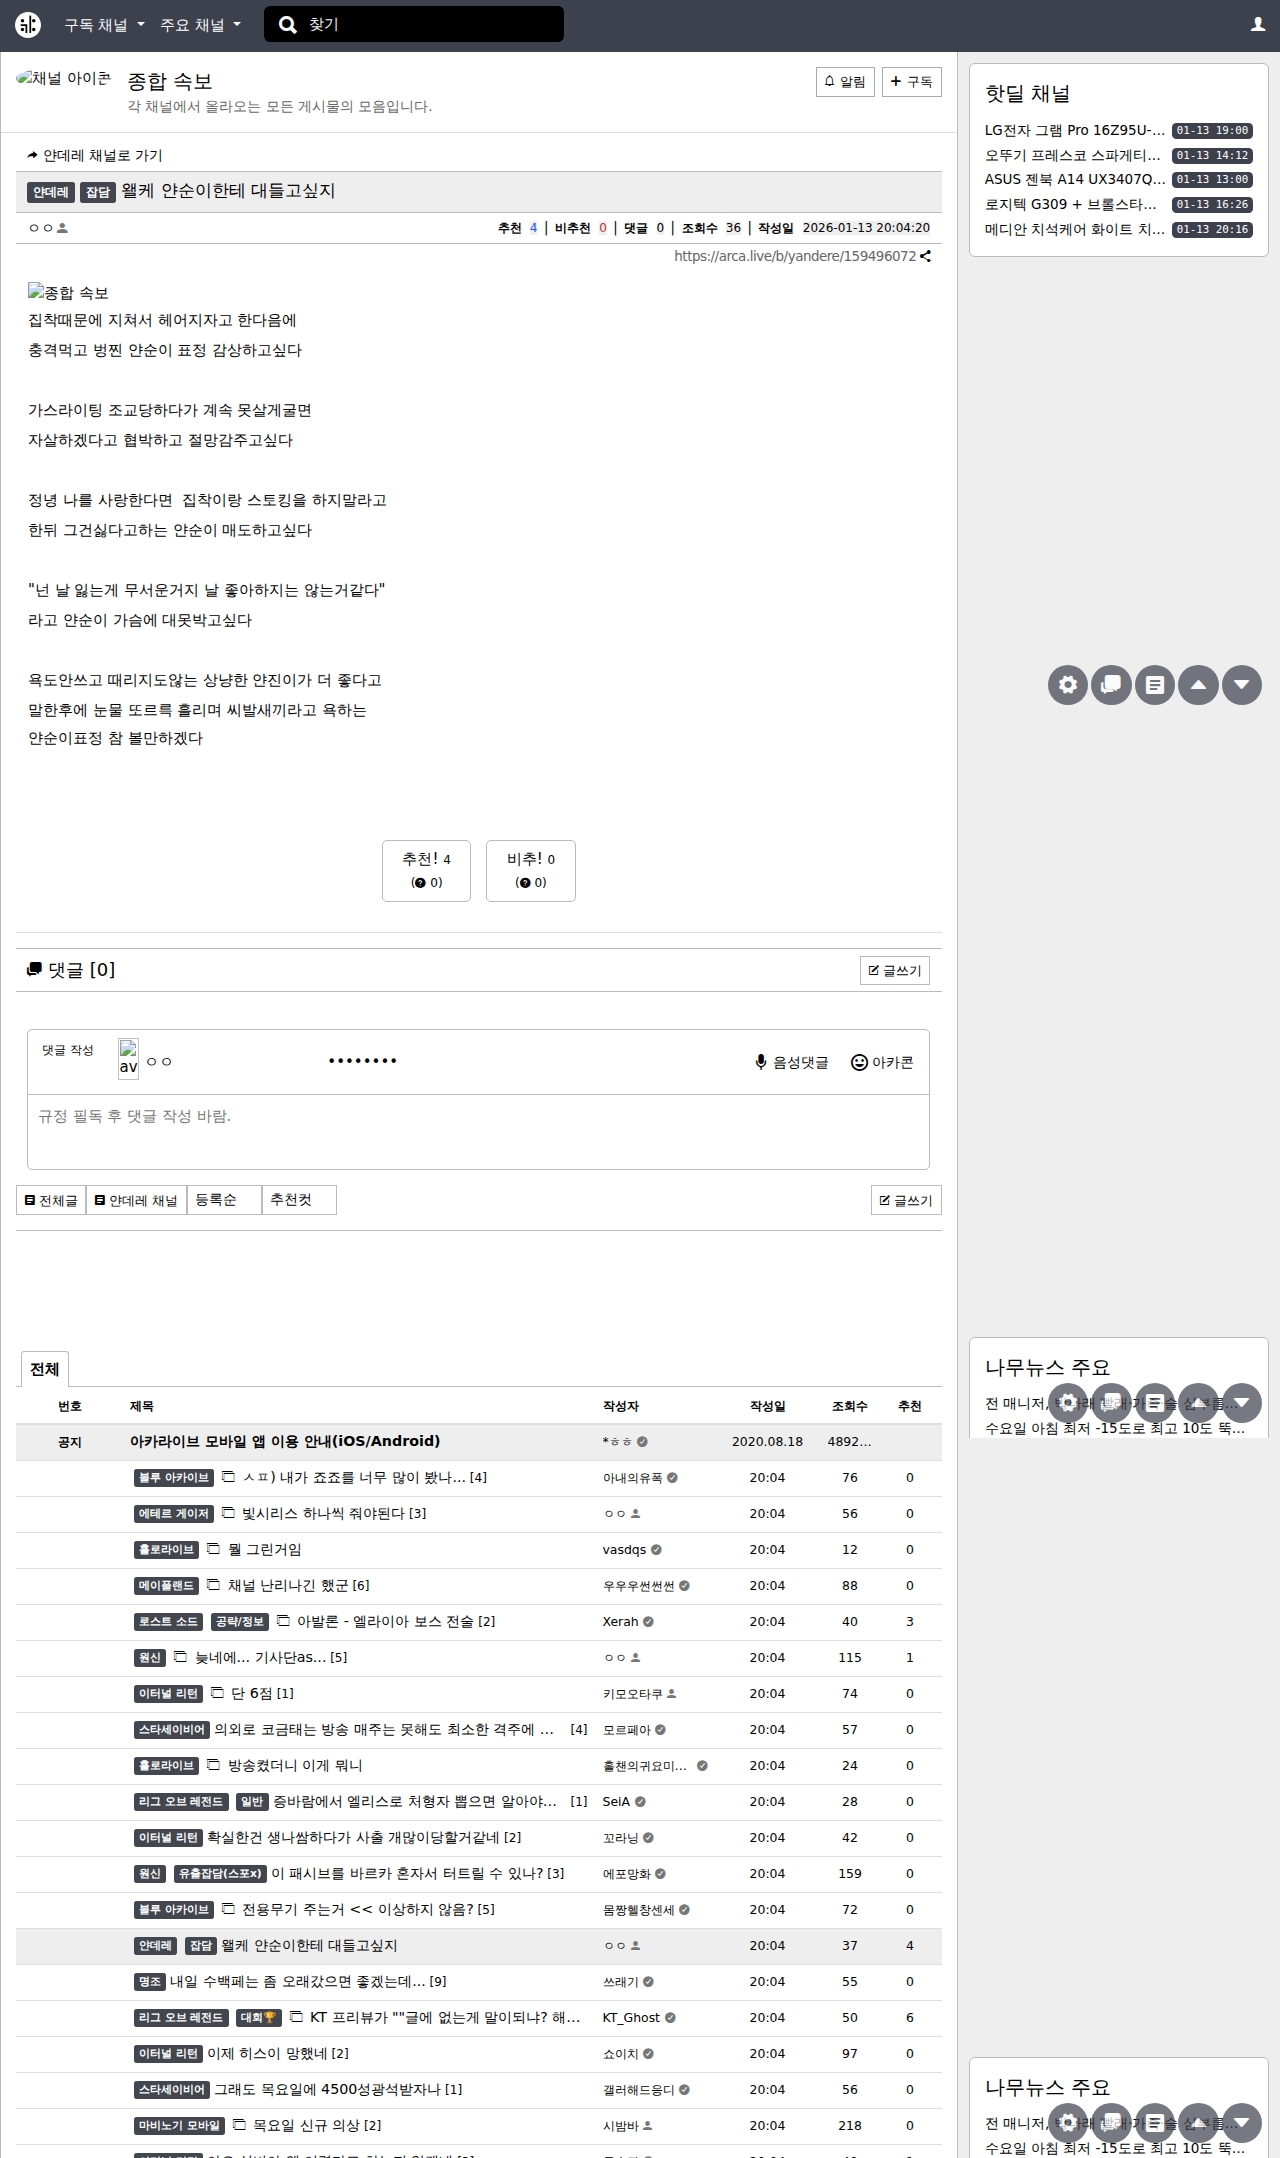Select the 전체 tab above the list
1280x2158 pixels.
click(x=44, y=1369)
